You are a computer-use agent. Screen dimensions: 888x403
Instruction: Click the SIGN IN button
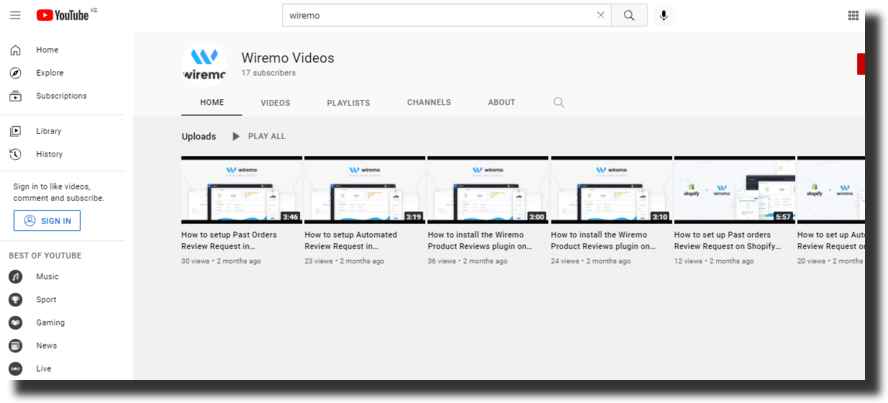(47, 221)
